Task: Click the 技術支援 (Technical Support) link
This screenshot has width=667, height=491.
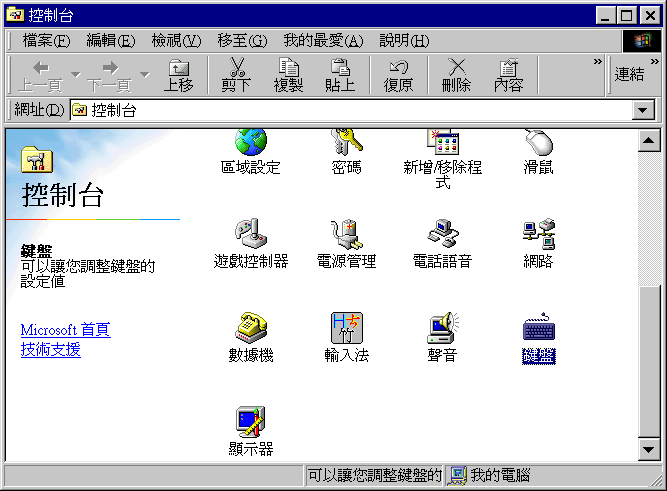Action: tap(50, 349)
